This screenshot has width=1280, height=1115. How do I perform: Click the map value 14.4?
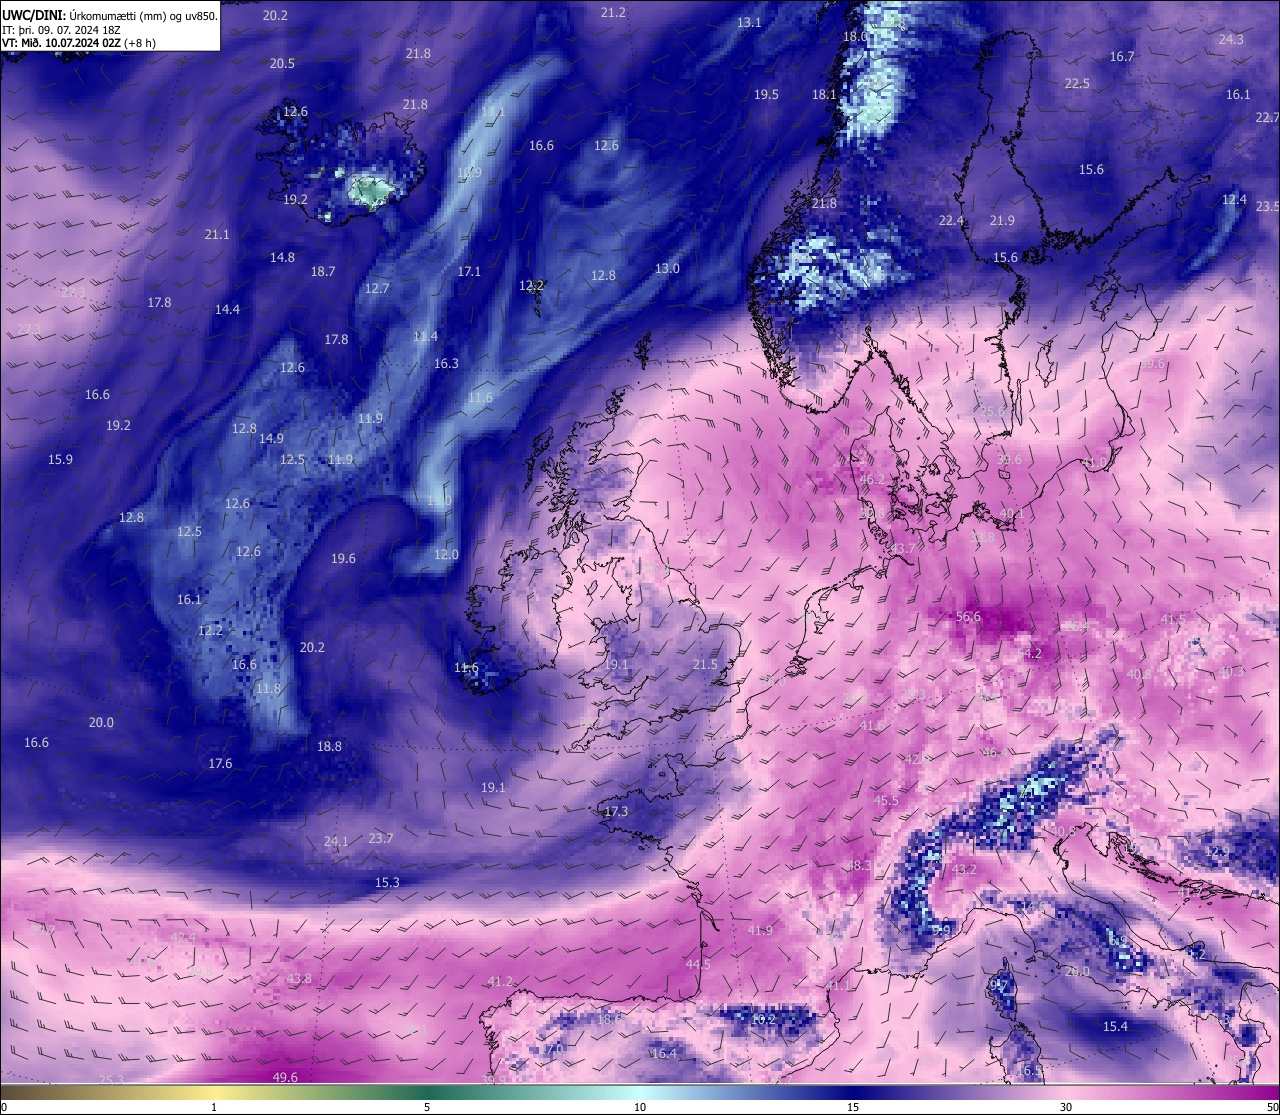227,309
